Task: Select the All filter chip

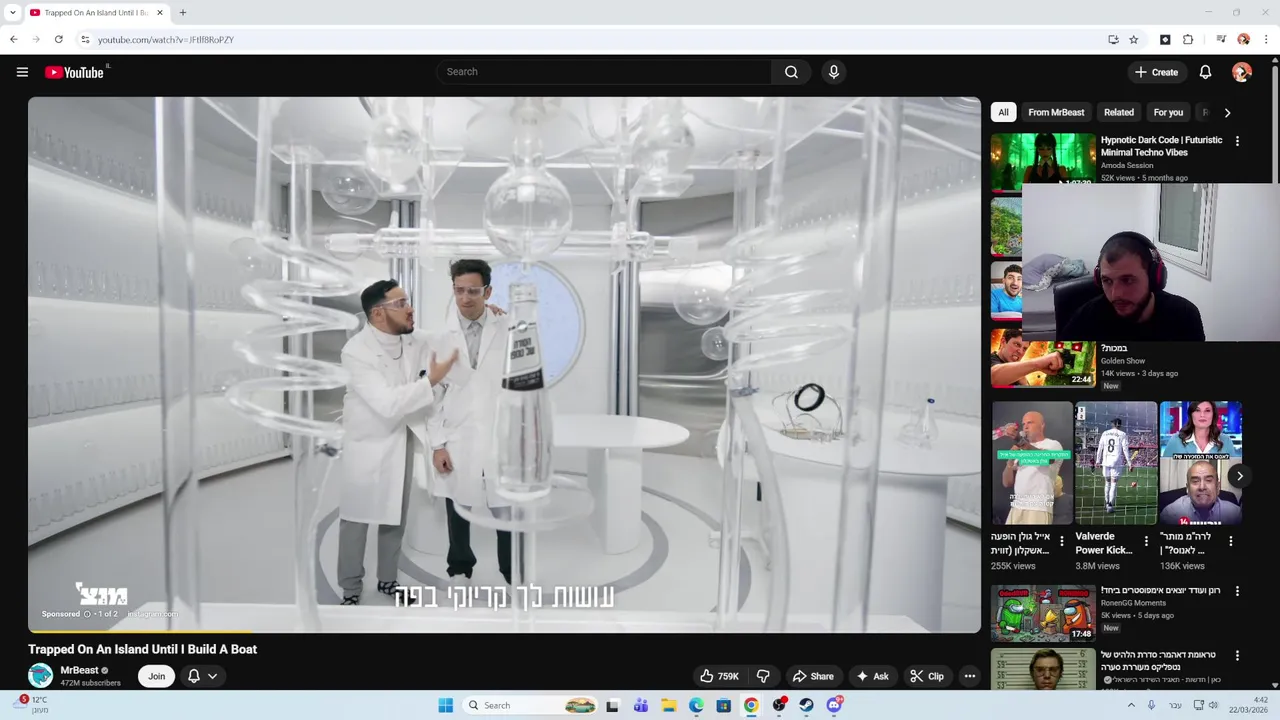Action: 1003,113
